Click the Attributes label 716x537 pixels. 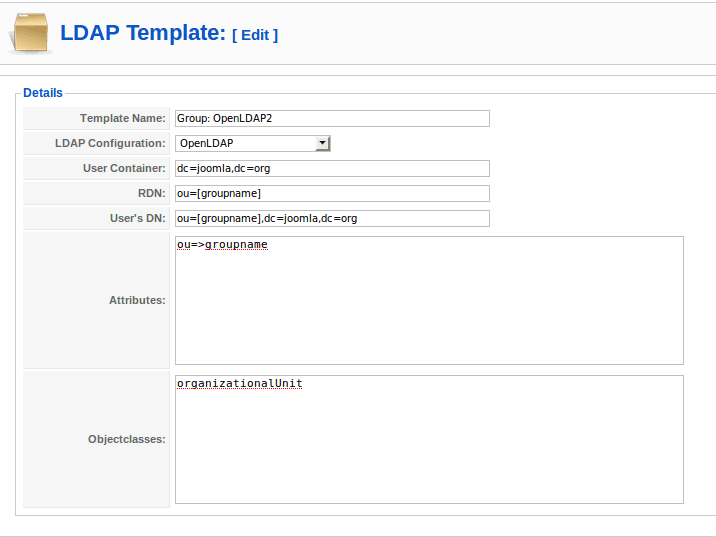click(x=137, y=300)
